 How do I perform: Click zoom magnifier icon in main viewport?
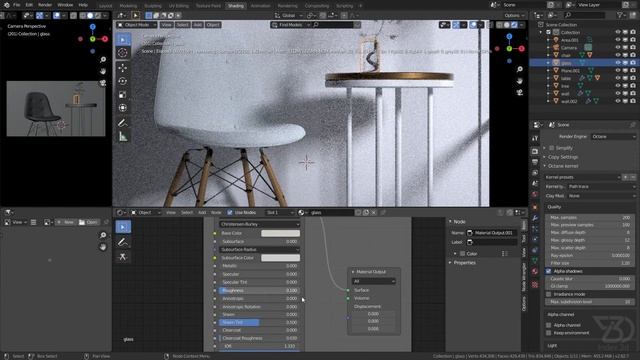tap(520, 69)
